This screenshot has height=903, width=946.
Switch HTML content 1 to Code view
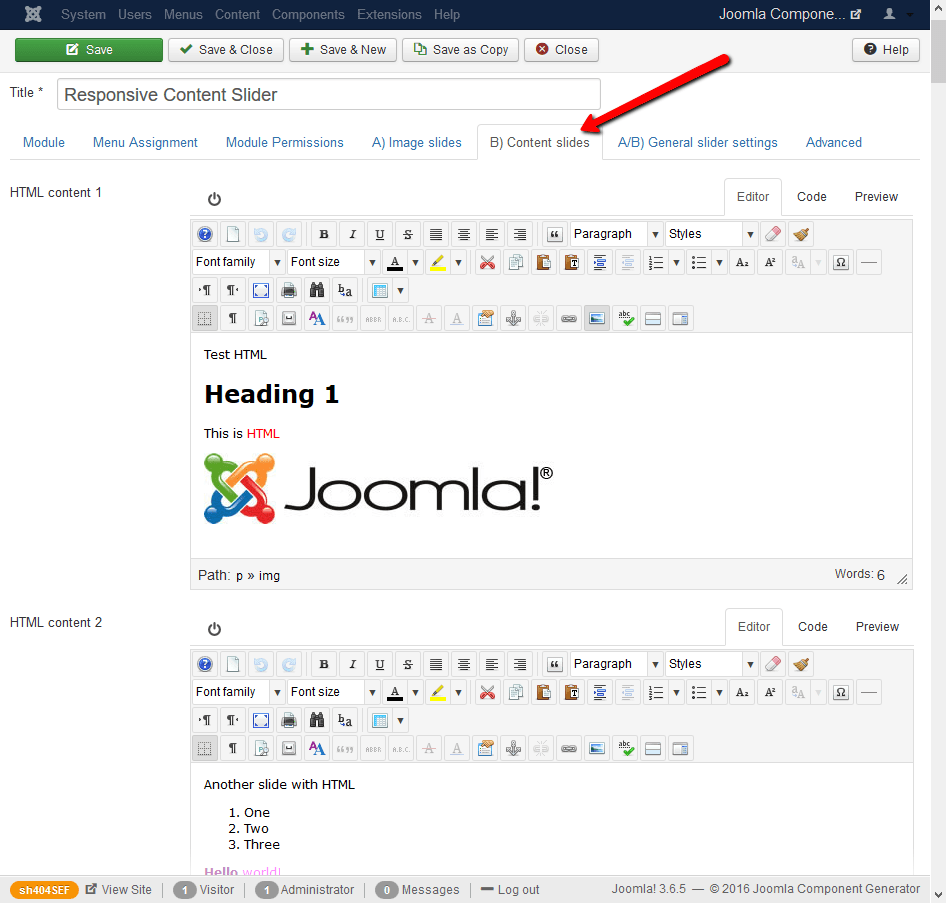tap(811, 197)
